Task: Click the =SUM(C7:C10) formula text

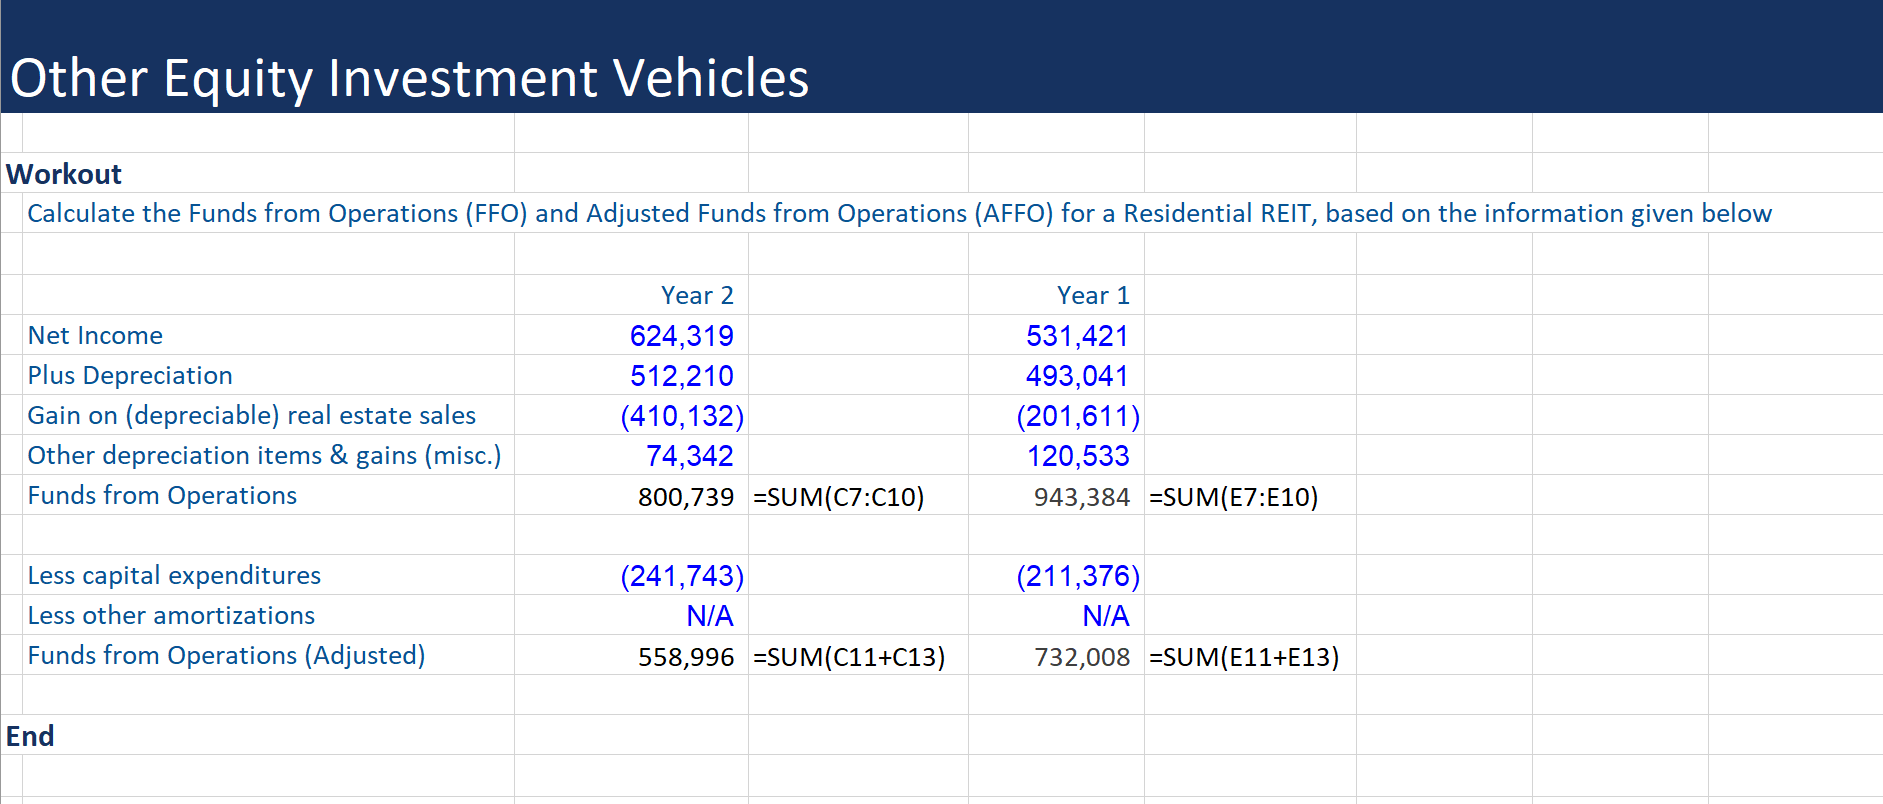Action: click(x=839, y=497)
